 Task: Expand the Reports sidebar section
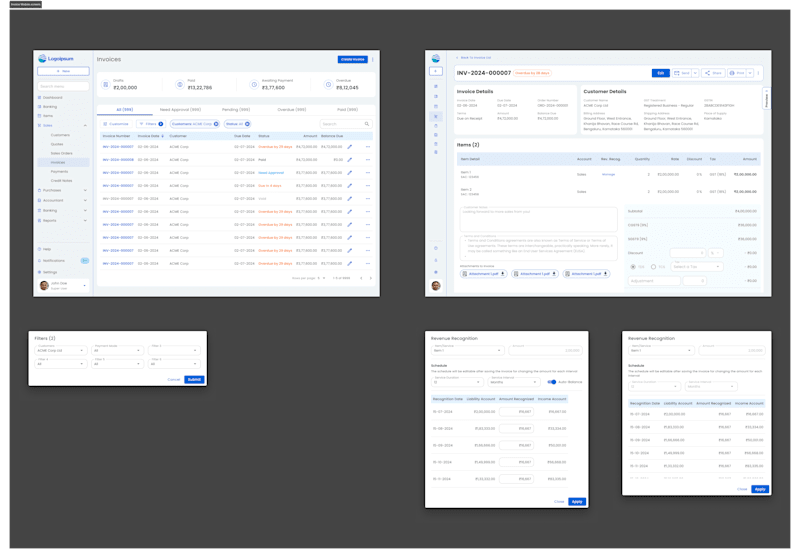coord(85,220)
